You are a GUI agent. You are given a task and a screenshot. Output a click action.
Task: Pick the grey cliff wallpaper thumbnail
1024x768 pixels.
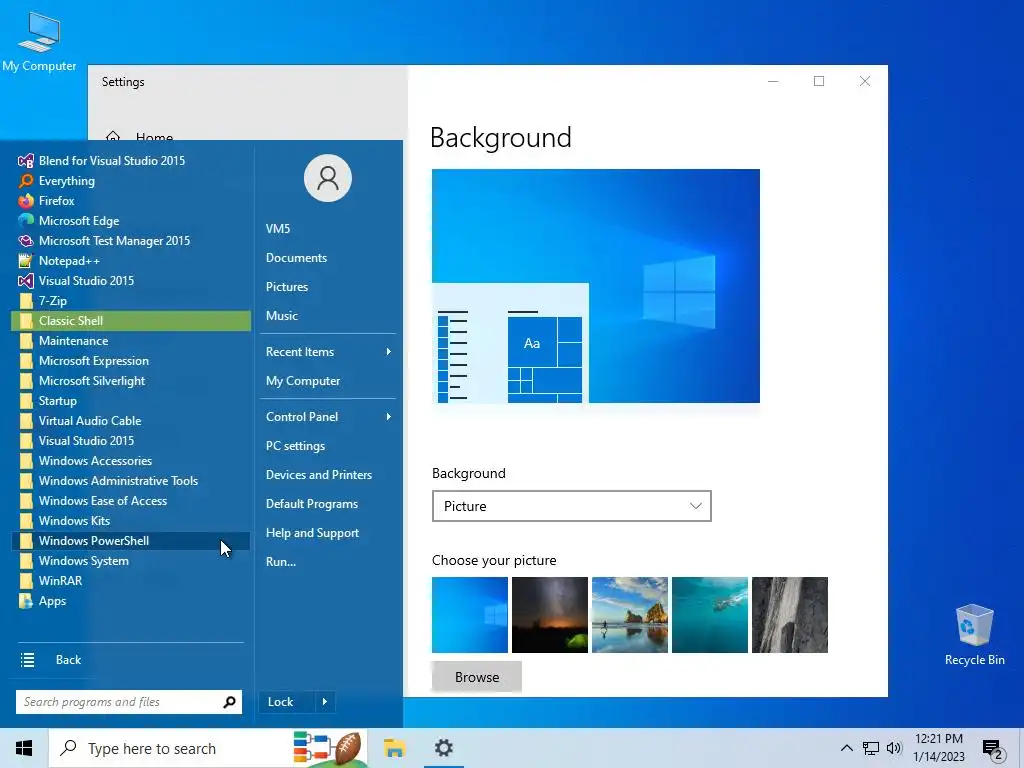790,615
